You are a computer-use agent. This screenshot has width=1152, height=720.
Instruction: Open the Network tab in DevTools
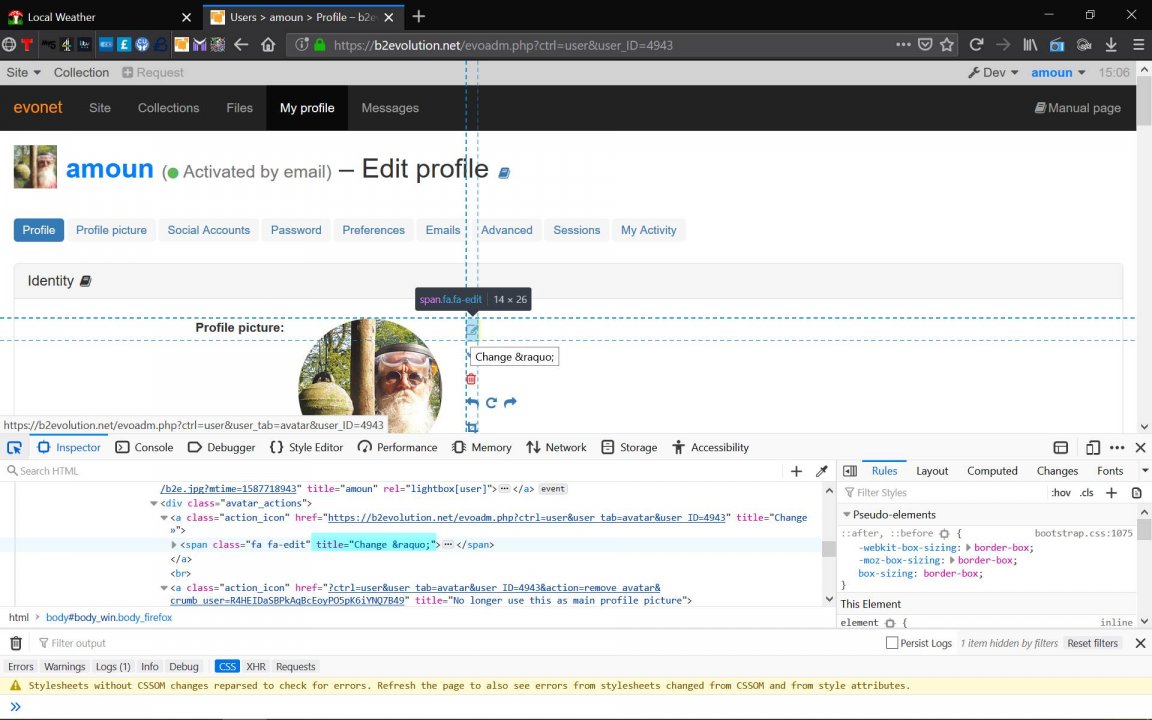556,447
